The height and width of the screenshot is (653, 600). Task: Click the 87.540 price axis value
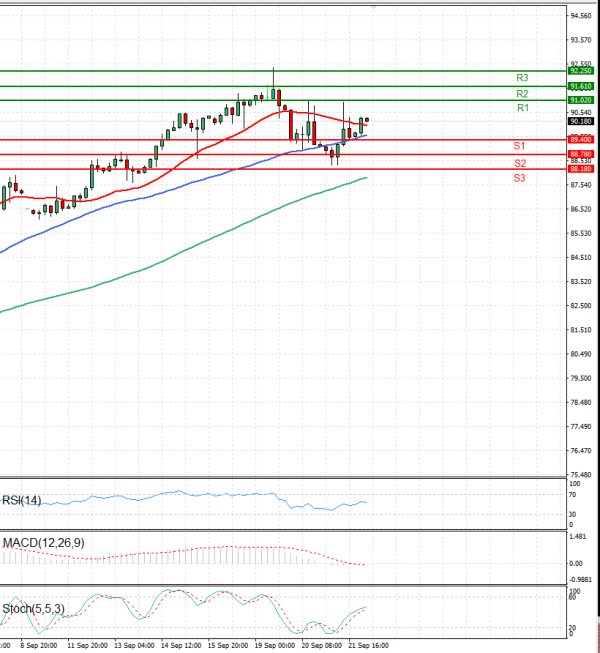pos(581,185)
